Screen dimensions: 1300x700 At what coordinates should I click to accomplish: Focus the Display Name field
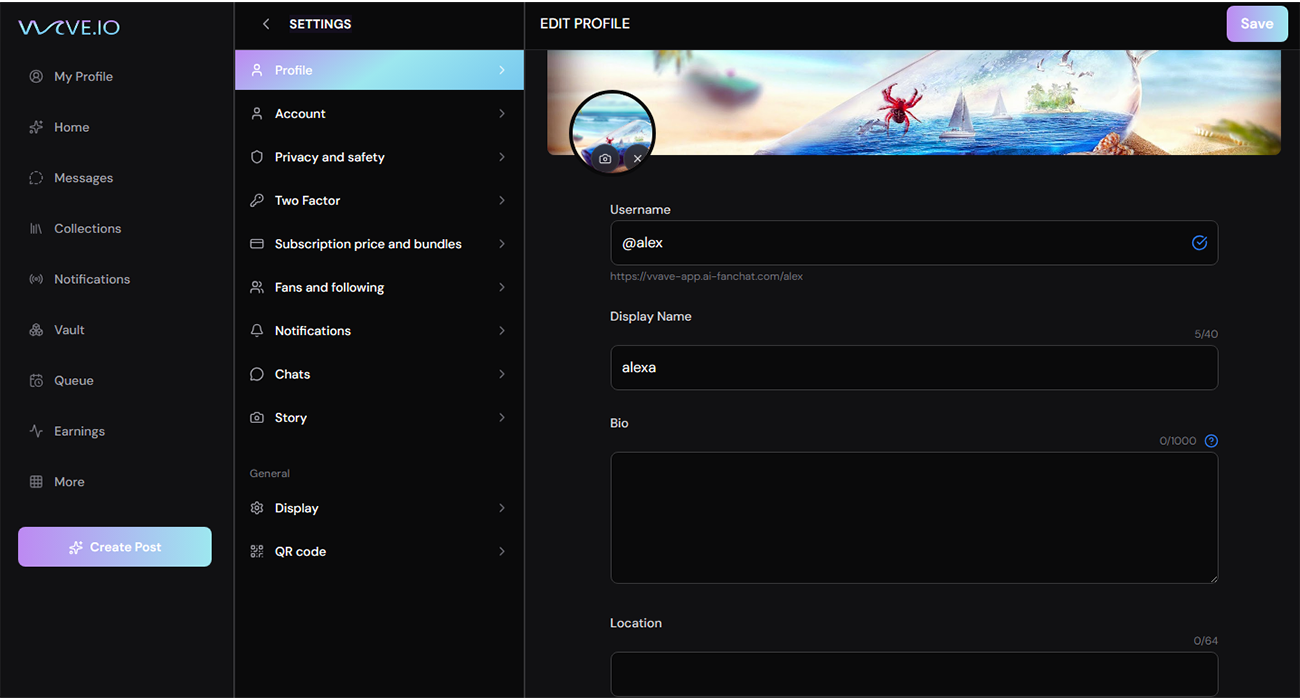[913, 368]
